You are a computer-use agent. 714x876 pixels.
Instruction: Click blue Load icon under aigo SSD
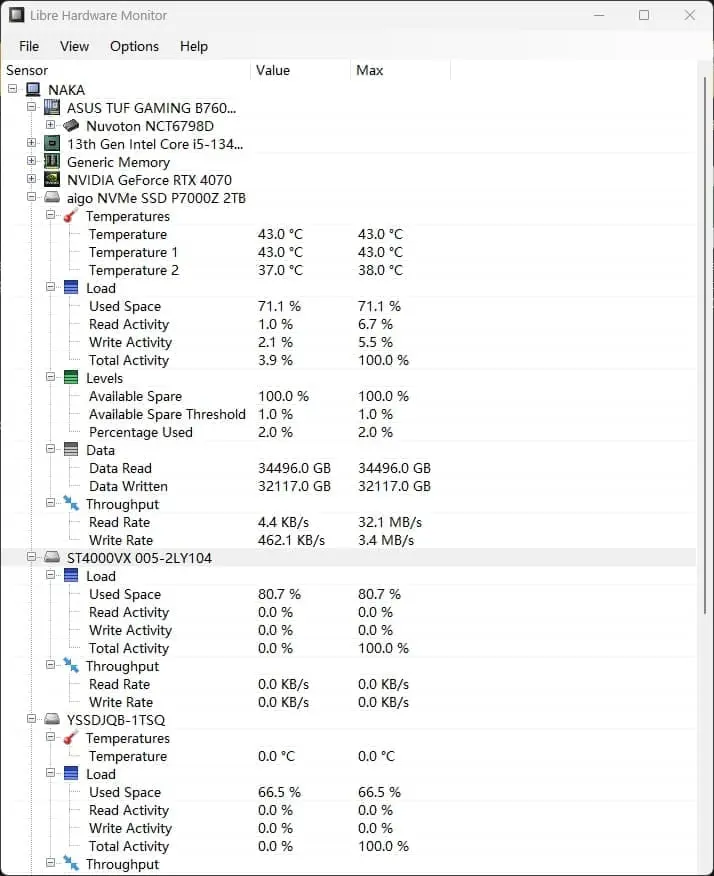coord(71,287)
